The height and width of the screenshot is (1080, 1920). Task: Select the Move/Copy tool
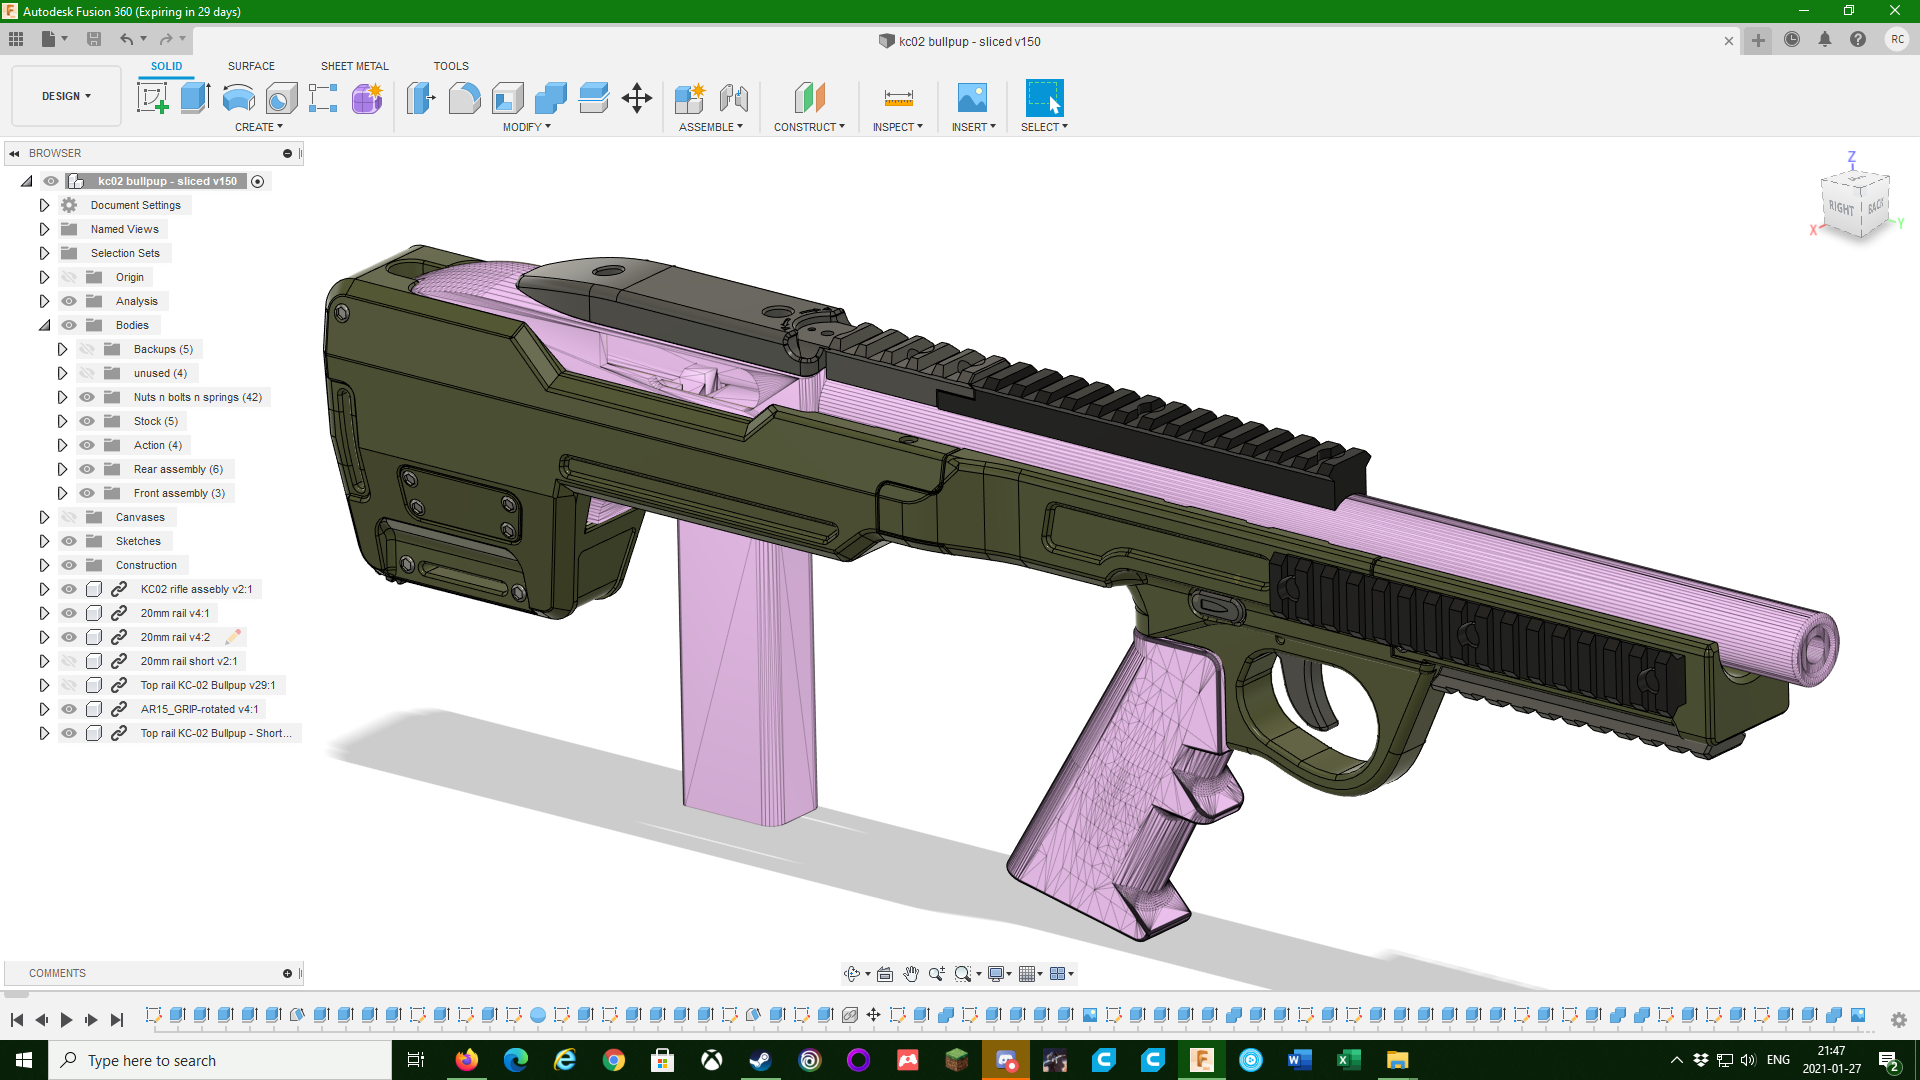click(x=637, y=98)
